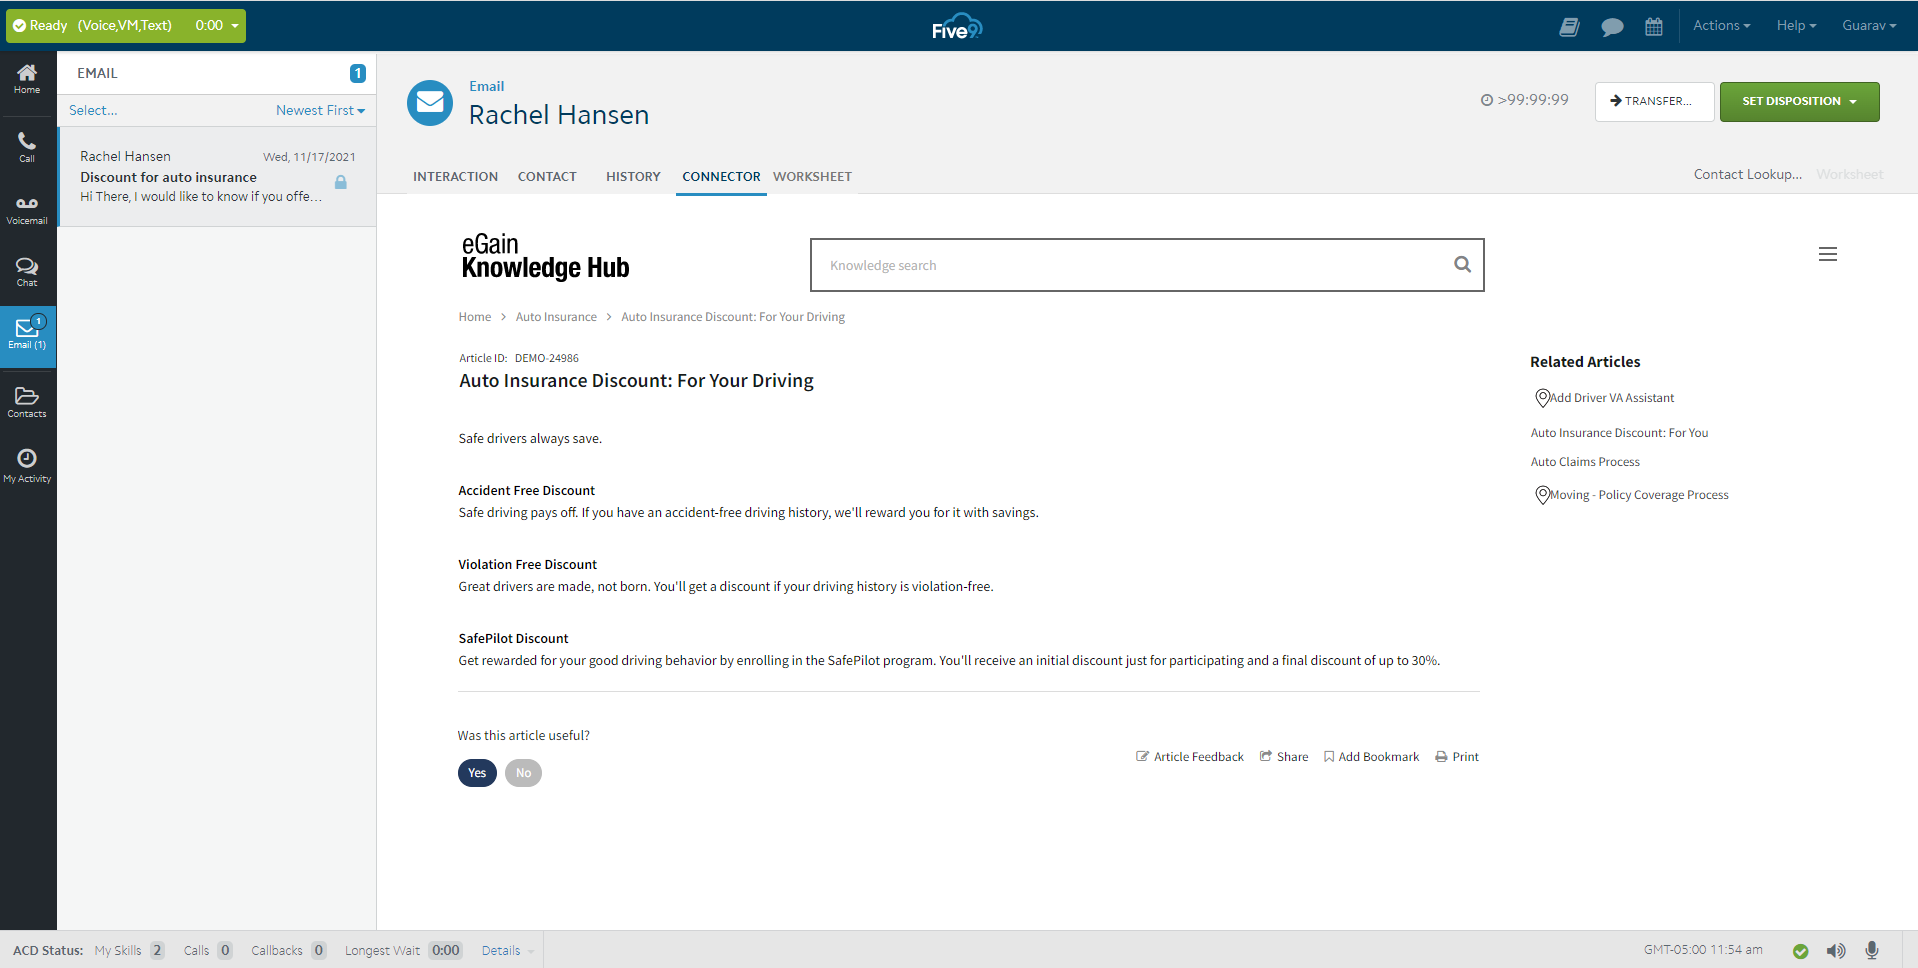Share the article using the Share icon

[1283, 756]
